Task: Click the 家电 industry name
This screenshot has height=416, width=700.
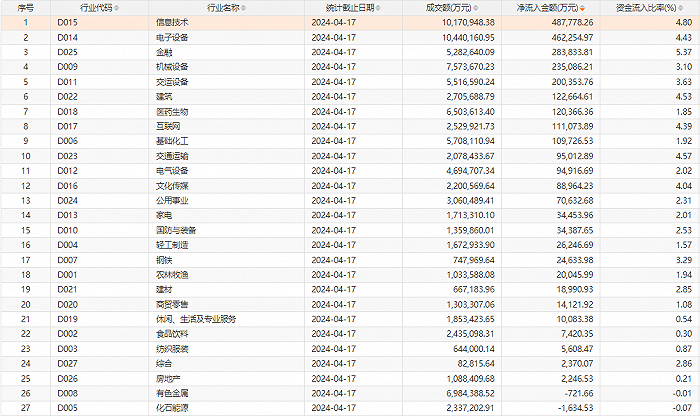Action: point(164,215)
